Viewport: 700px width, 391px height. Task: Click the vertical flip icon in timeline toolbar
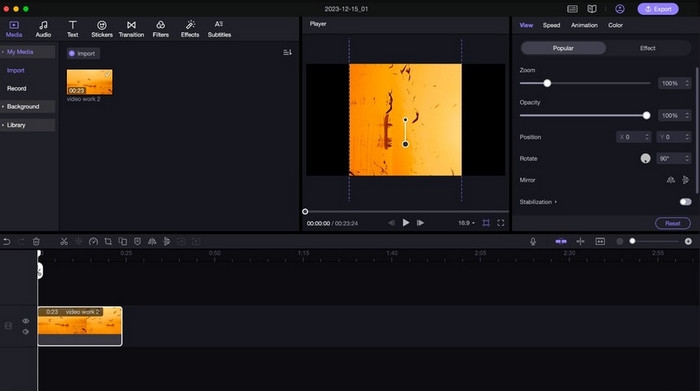(167, 241)
